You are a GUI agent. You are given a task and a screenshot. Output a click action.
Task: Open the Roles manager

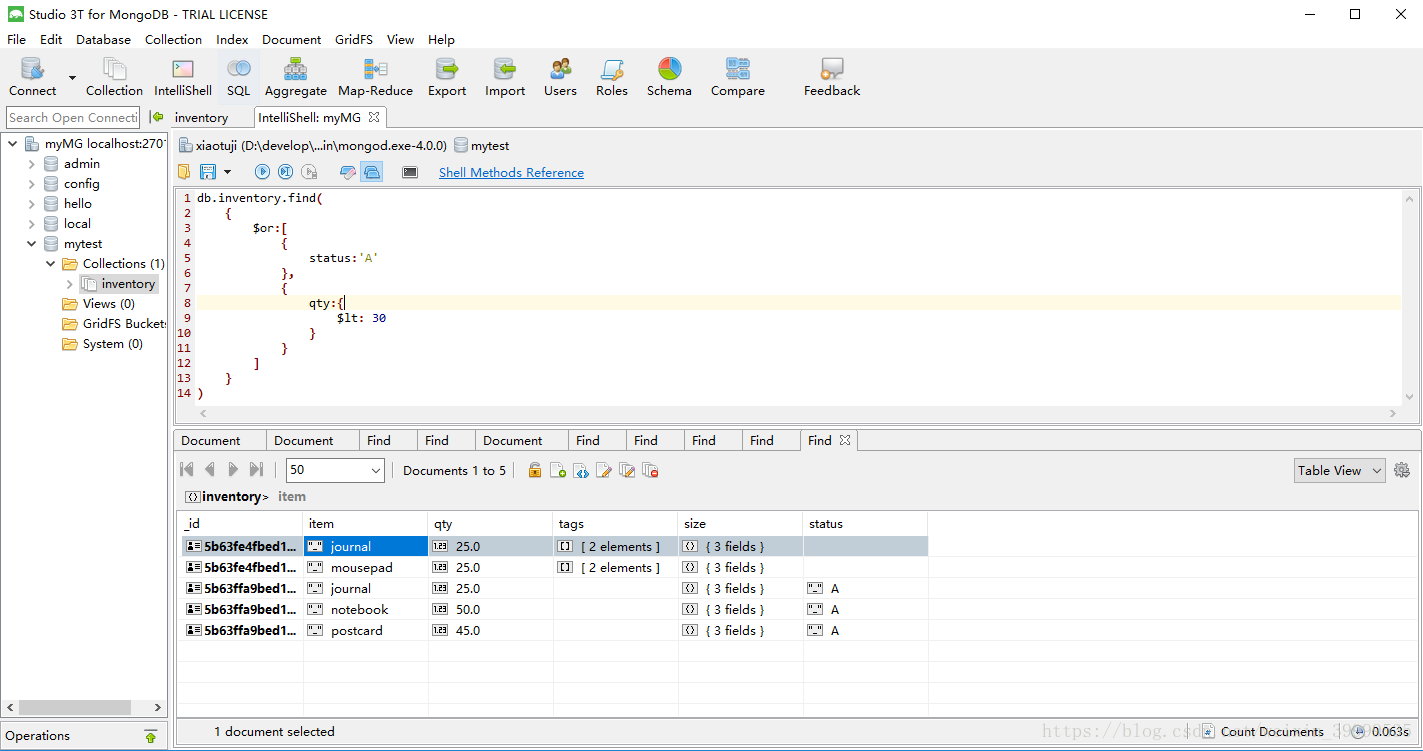pyautogui.click(x=612, y=77)
